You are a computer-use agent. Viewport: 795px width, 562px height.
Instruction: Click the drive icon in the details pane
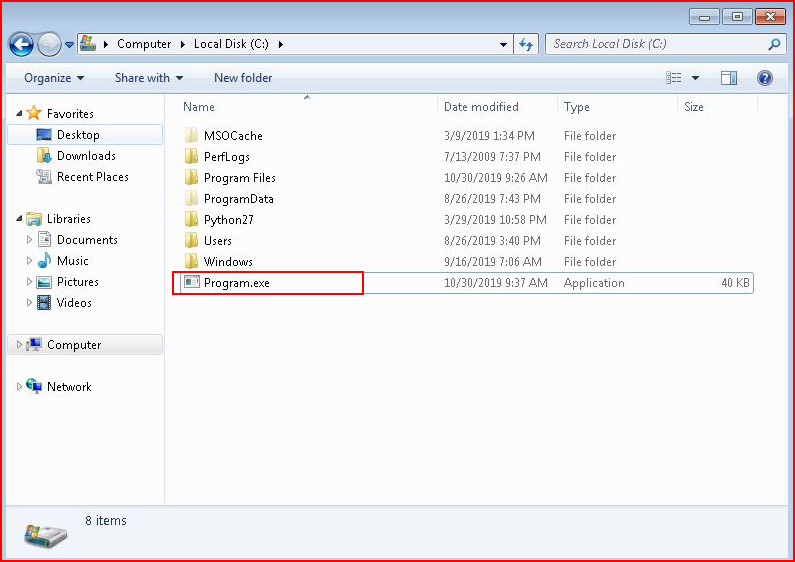46,535
